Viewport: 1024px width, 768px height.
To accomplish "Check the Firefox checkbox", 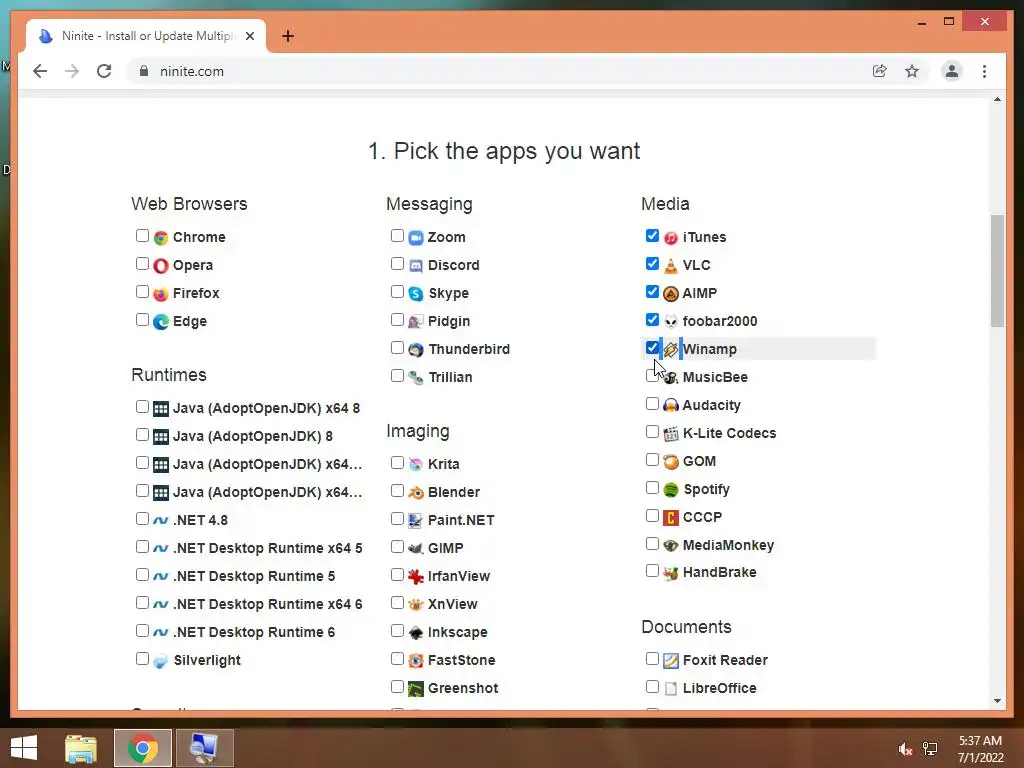I will (x=142, y=292).
